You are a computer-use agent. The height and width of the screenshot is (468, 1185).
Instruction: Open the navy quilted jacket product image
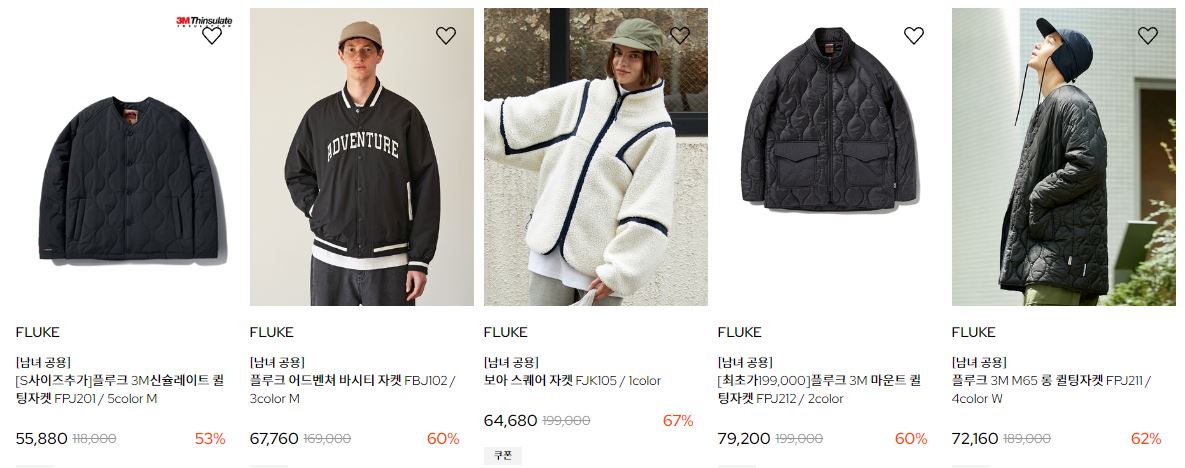128,157
